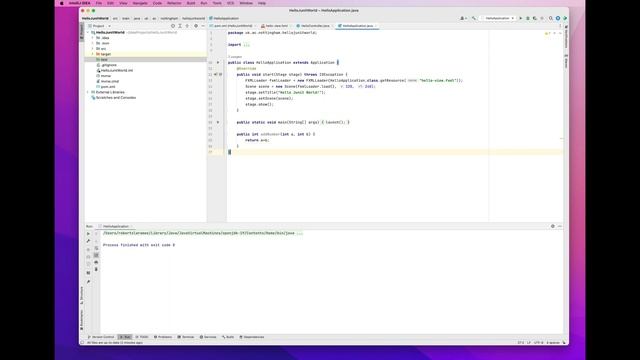Expand the target folder
The width and height of the screenshot is (640, 360).
click(x=93, y=54)
